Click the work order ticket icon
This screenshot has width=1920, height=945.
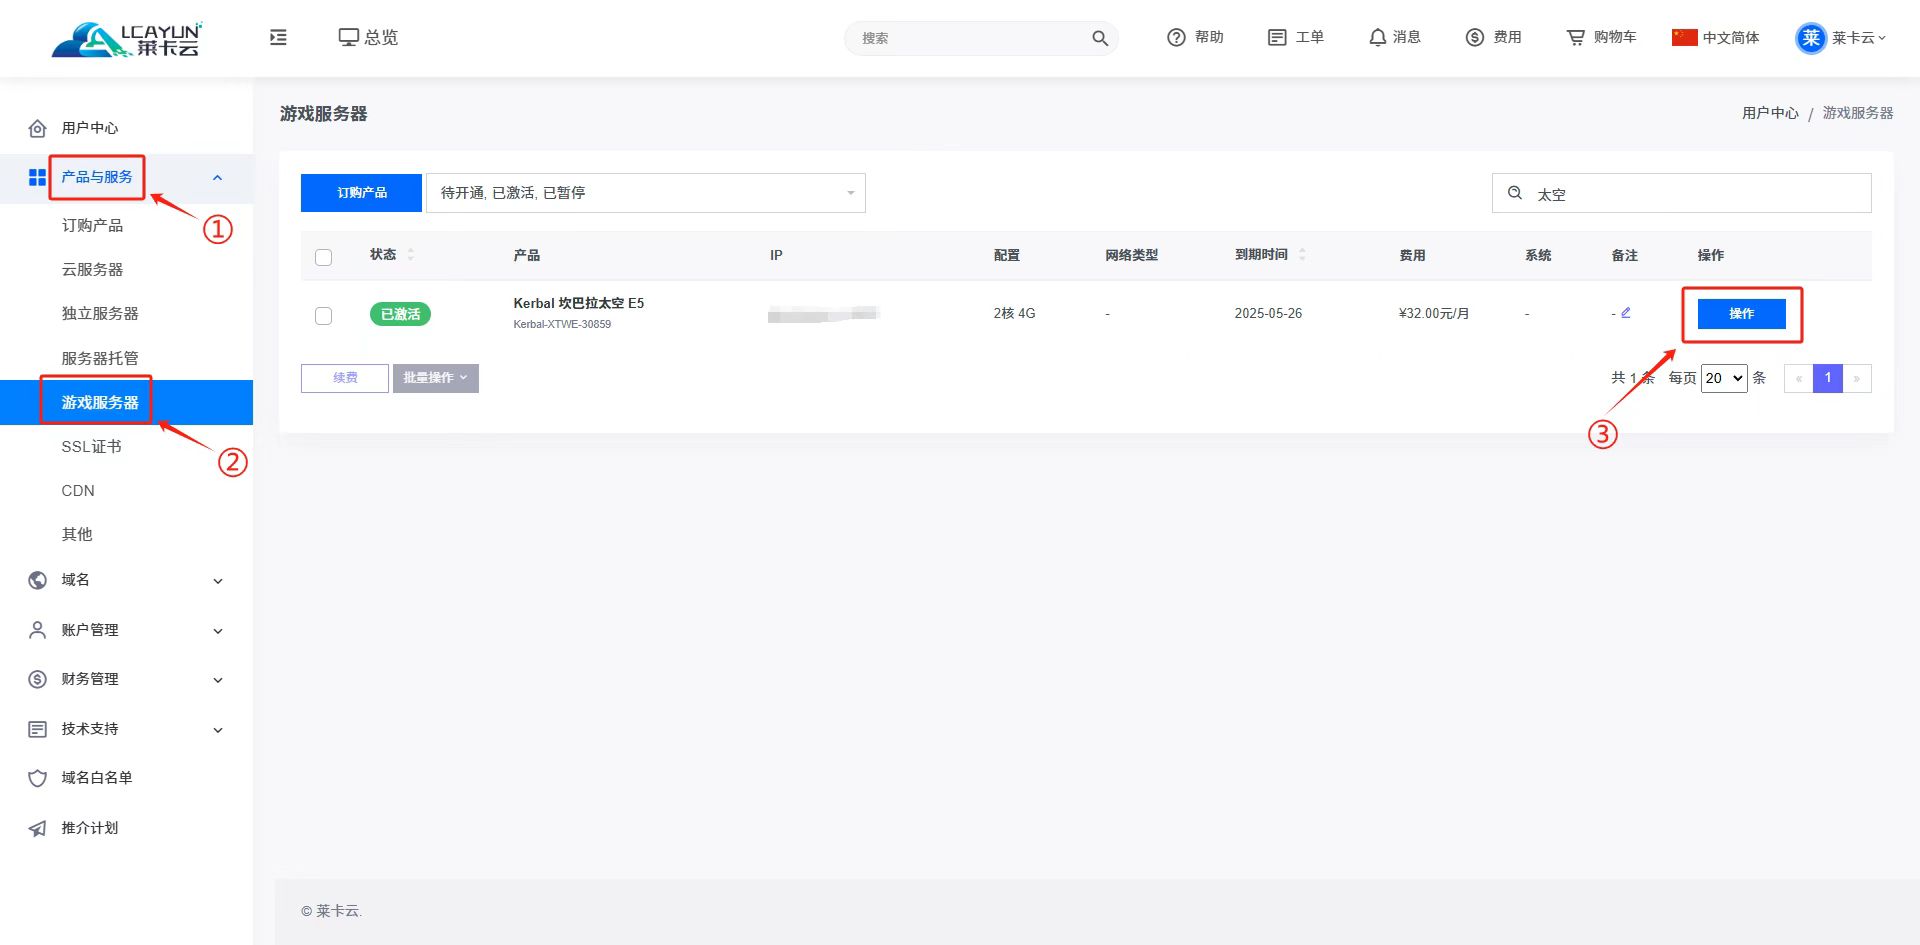tap(1277, 37)
